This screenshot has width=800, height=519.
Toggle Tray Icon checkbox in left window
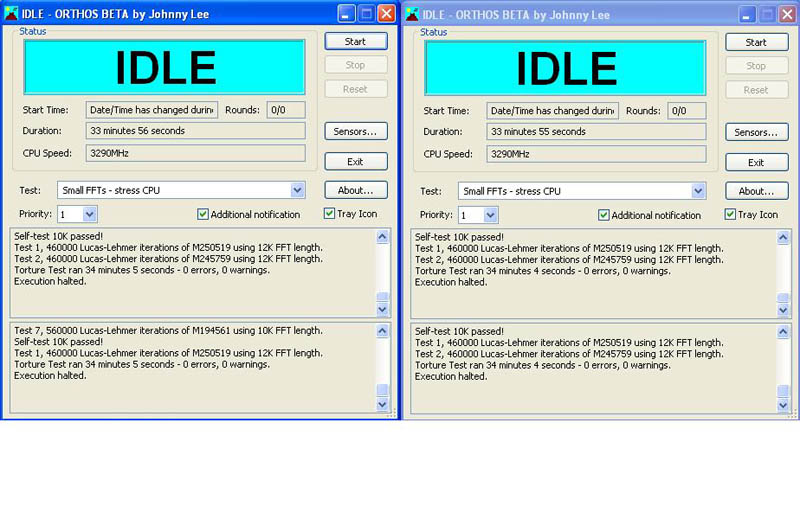(x=330, y=213)
